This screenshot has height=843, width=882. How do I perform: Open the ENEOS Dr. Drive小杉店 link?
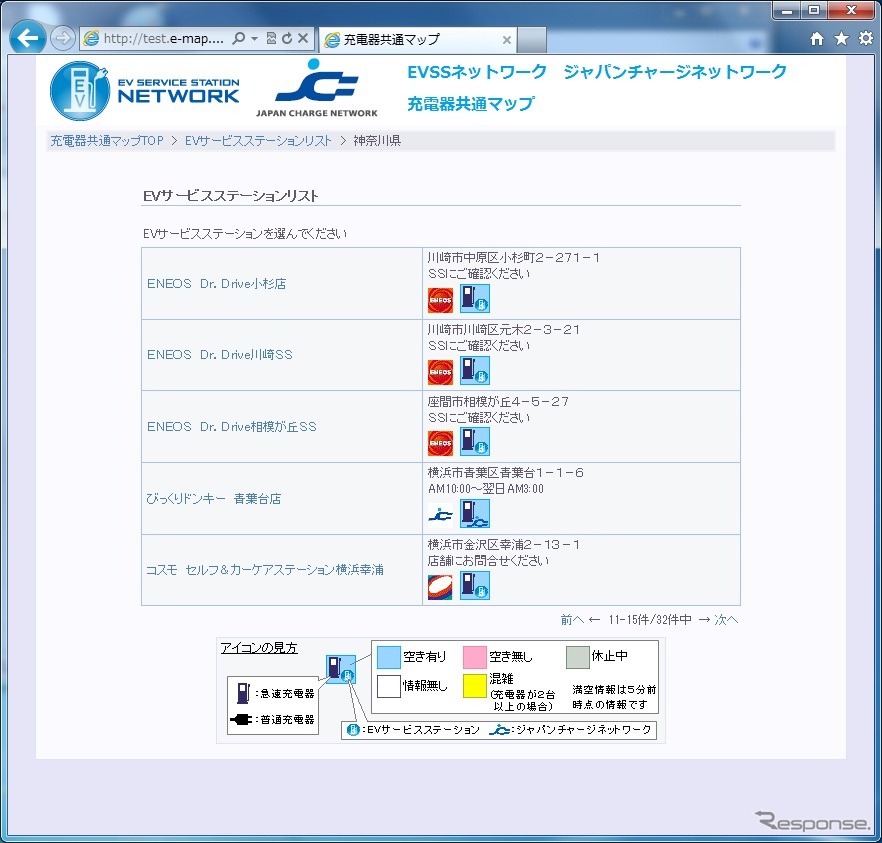[x=216, y=283]
